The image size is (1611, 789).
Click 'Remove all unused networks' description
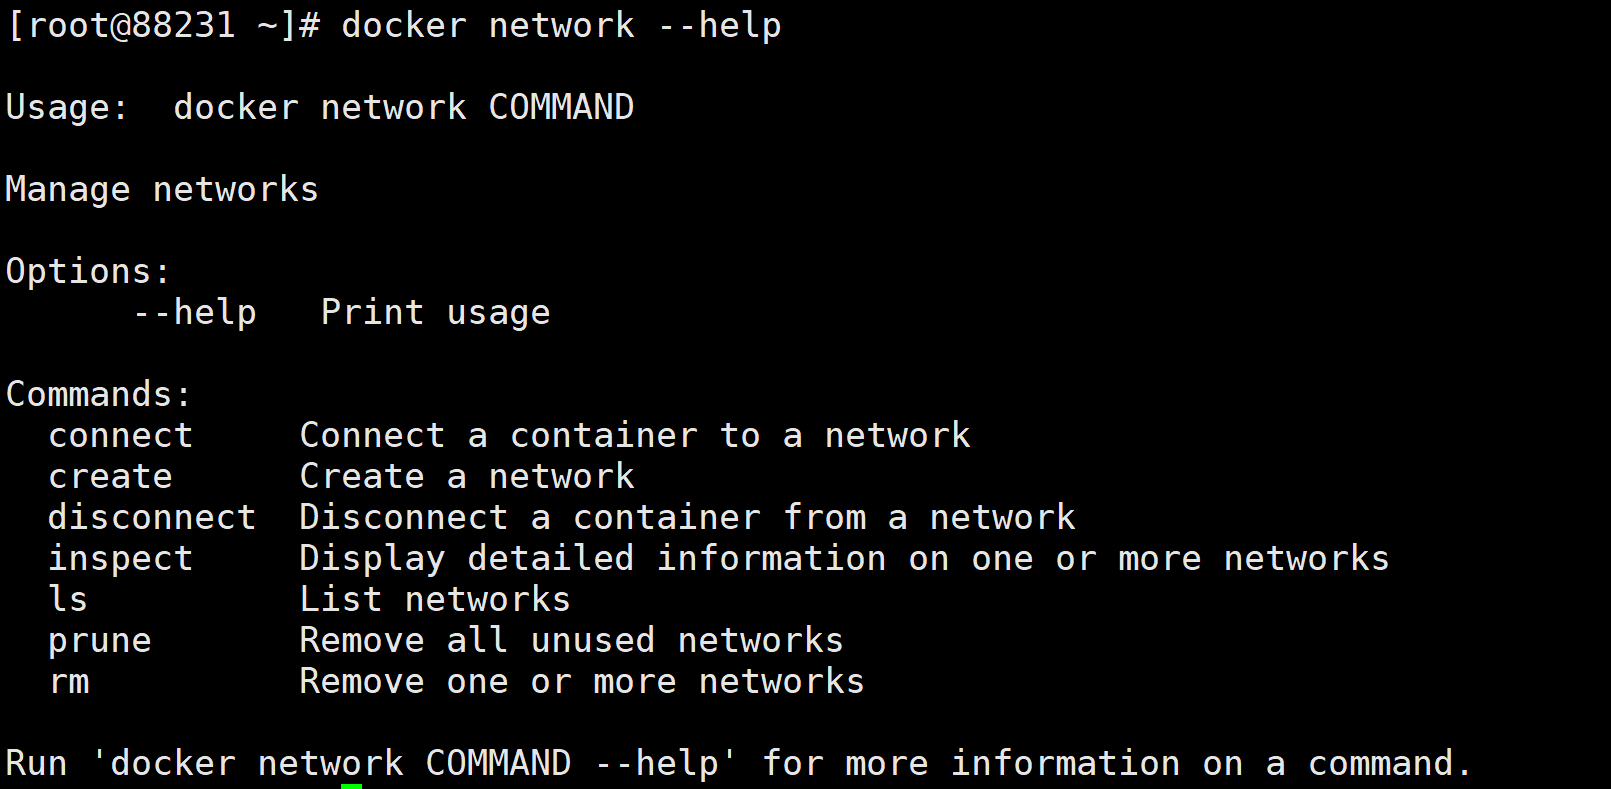coord(571,641)
